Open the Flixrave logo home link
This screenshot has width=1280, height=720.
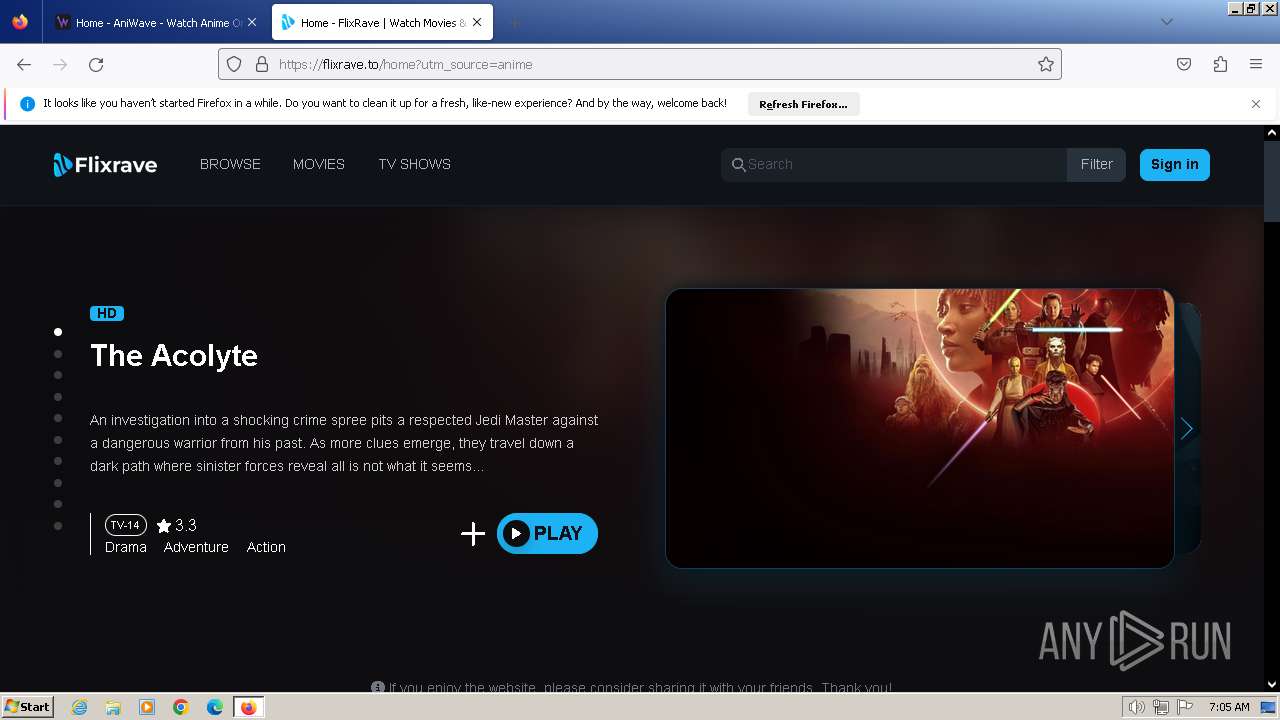coord(105,165)
